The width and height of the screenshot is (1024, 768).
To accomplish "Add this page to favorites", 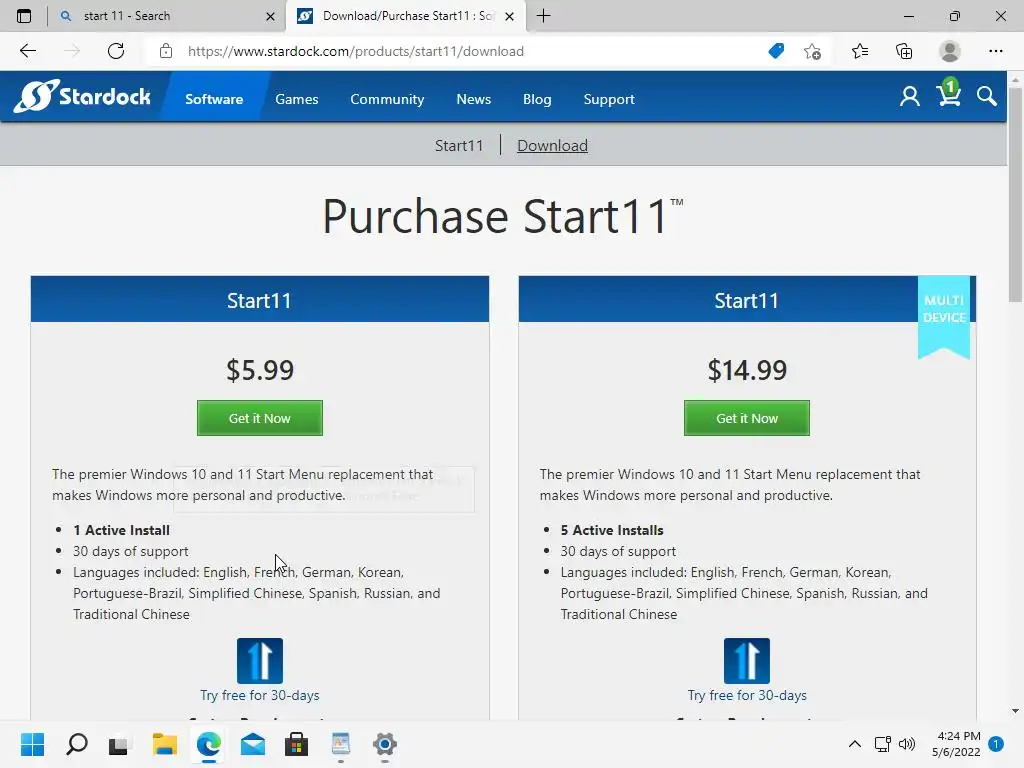I will point(812,51).
